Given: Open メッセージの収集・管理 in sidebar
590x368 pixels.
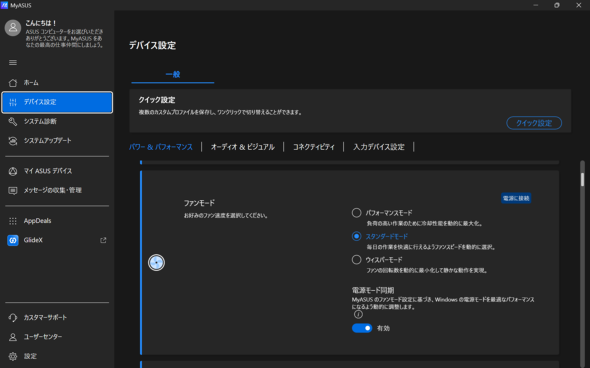Looking at the screenshot, I should click(x=57, y=190).
